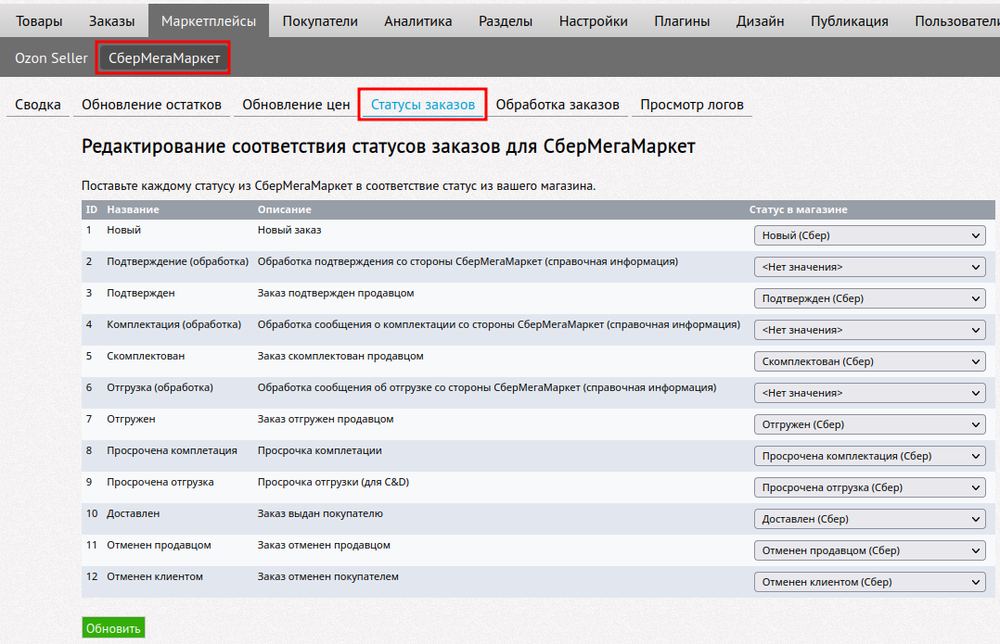Expand the status dropdown for Скомплектован
The height and width of the screenshot is (644, 1000).
(869, 362)
